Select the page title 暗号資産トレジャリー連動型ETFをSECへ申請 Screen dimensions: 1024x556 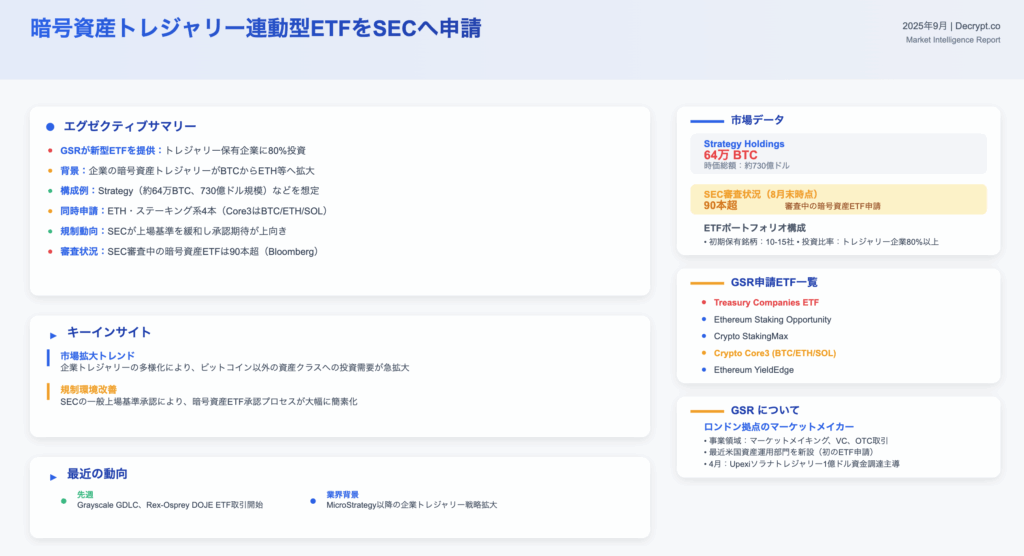coord(256,28)
